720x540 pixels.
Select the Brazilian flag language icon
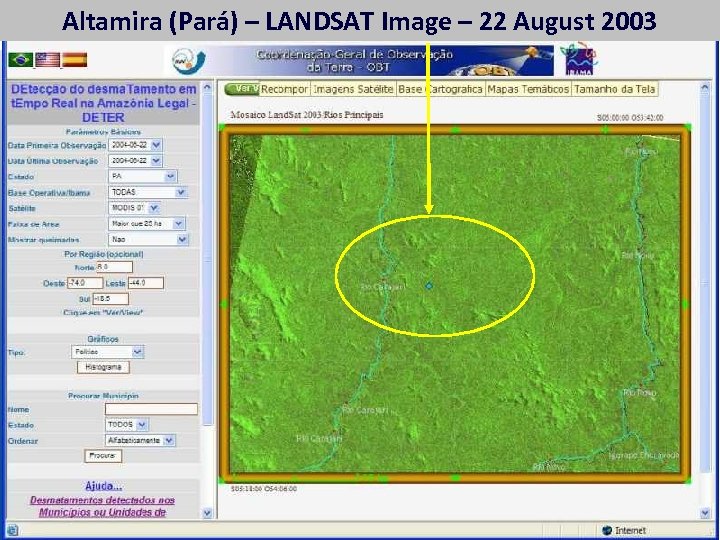pos(21,60)
